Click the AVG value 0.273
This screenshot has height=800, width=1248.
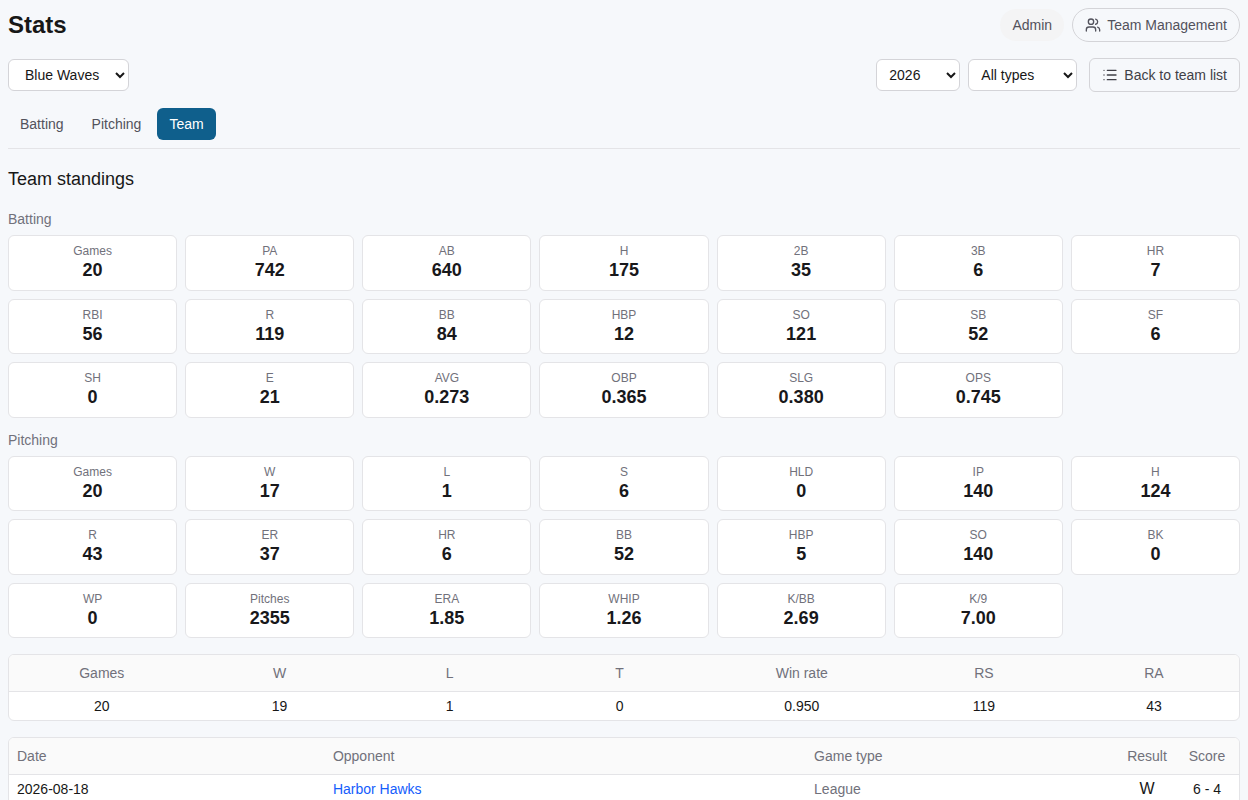447,397
